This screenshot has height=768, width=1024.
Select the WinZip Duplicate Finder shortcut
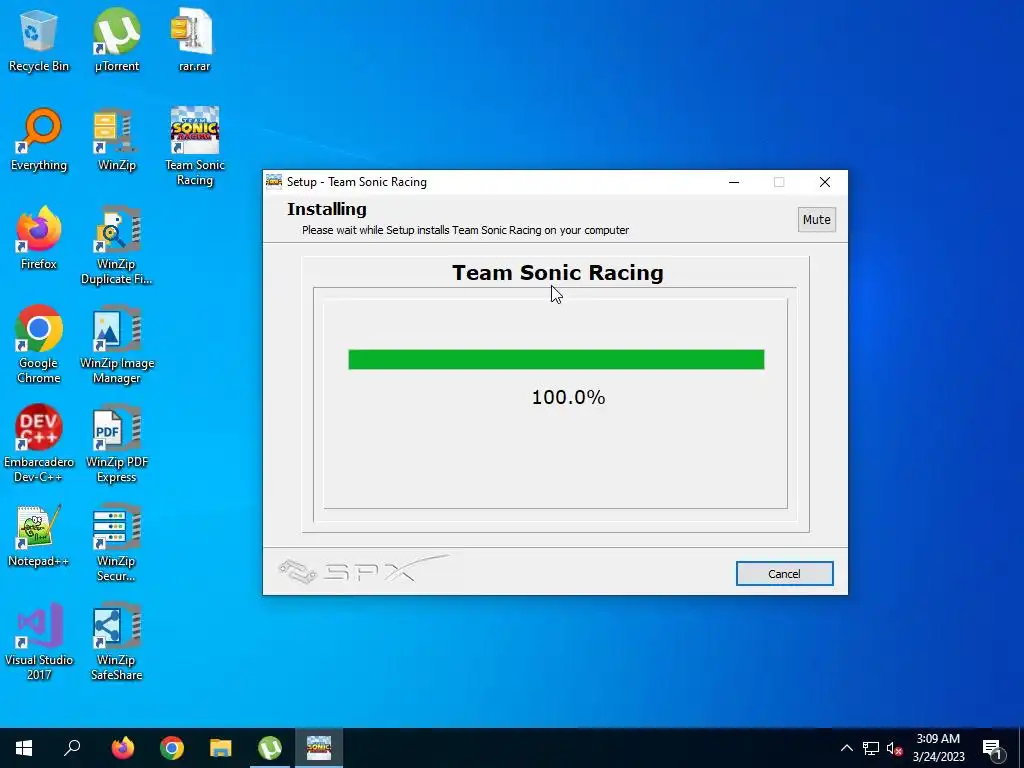point(116,246)
